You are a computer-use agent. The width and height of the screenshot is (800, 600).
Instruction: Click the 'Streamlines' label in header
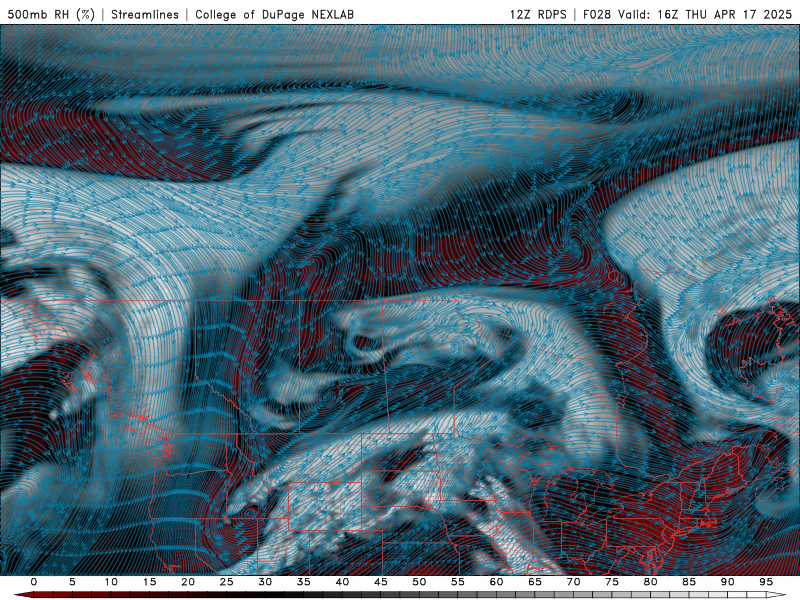[x=145, y=14]
